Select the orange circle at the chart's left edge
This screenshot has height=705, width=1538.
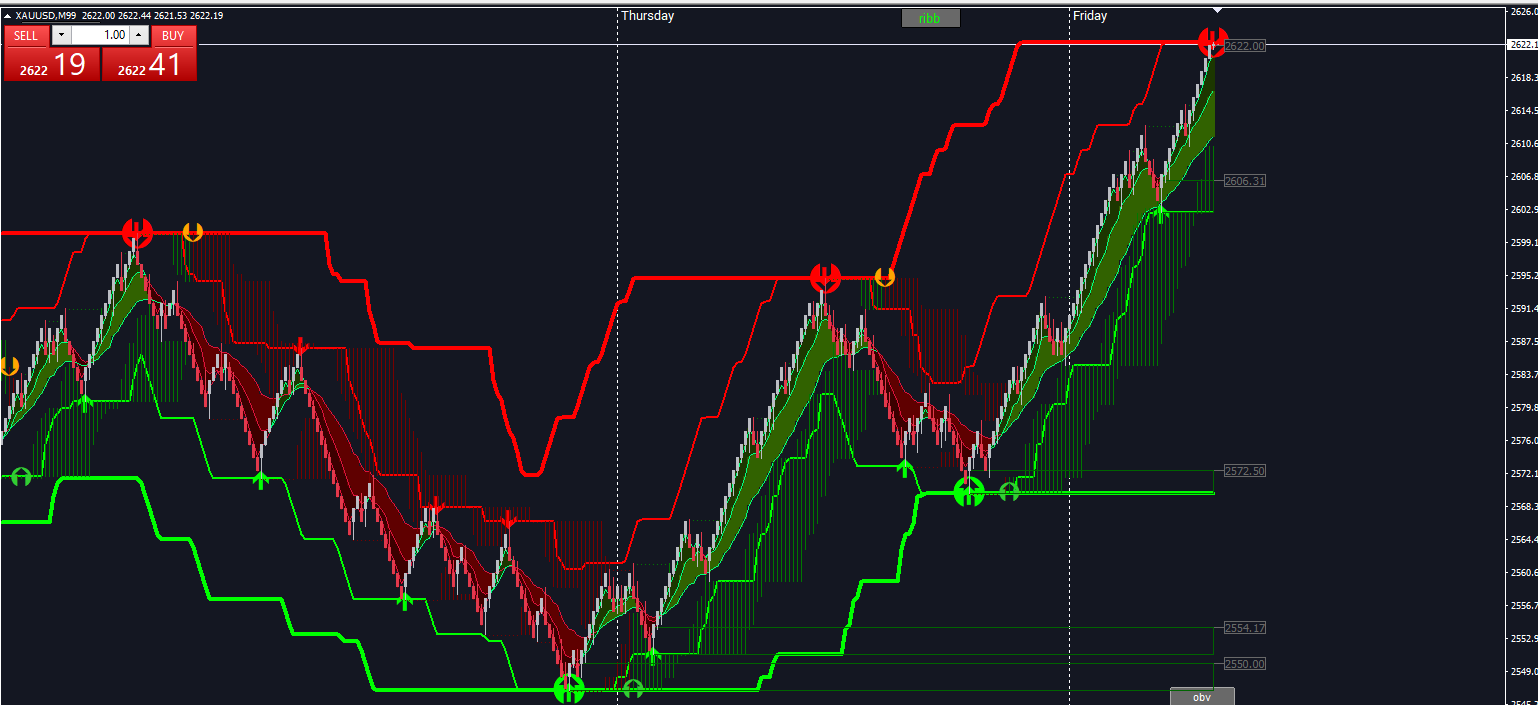(x=9, y=366)
